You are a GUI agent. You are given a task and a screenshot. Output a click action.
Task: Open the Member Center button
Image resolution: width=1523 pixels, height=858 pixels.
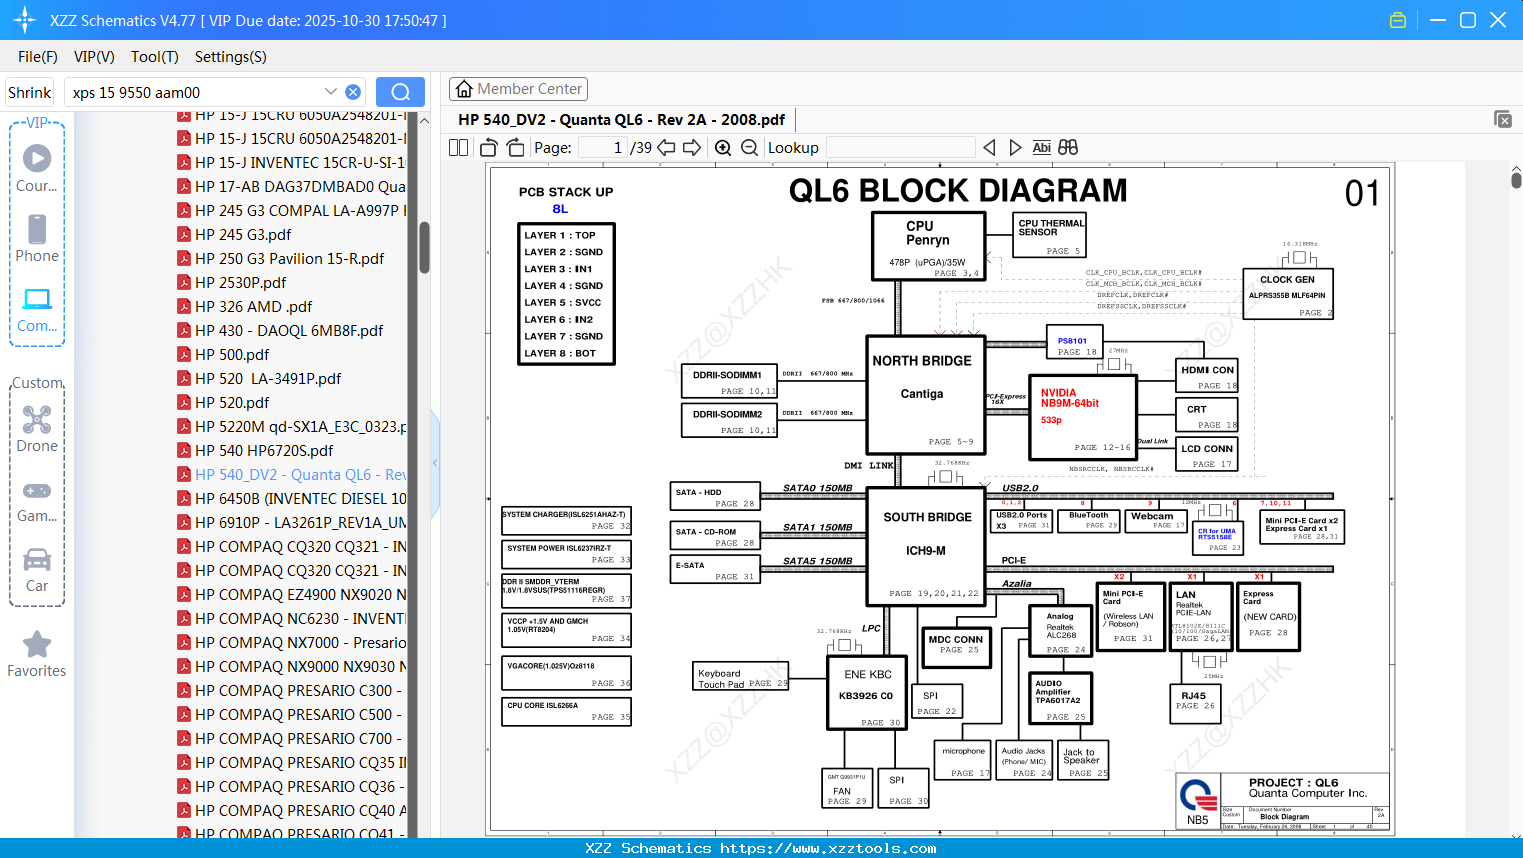[x=518, y=89]
